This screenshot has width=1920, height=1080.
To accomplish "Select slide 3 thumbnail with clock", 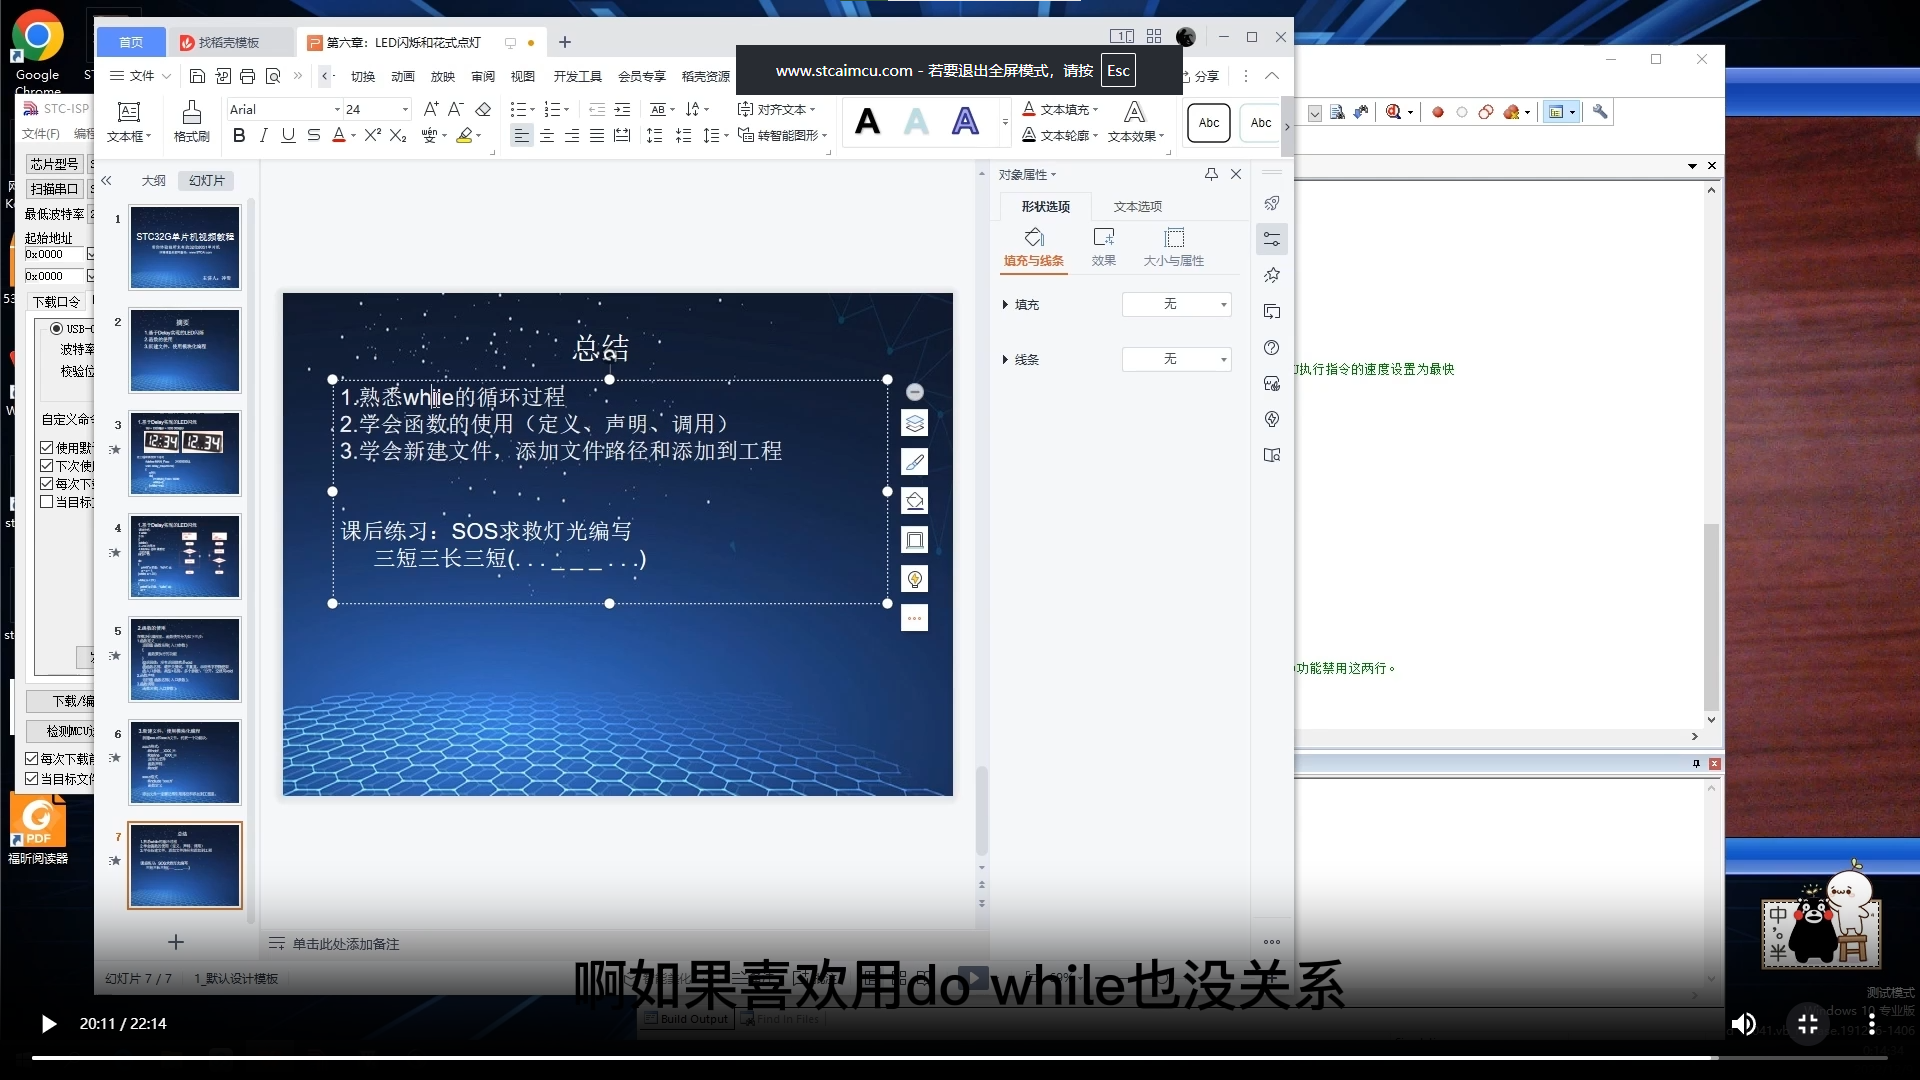I will tap(185, 453).
